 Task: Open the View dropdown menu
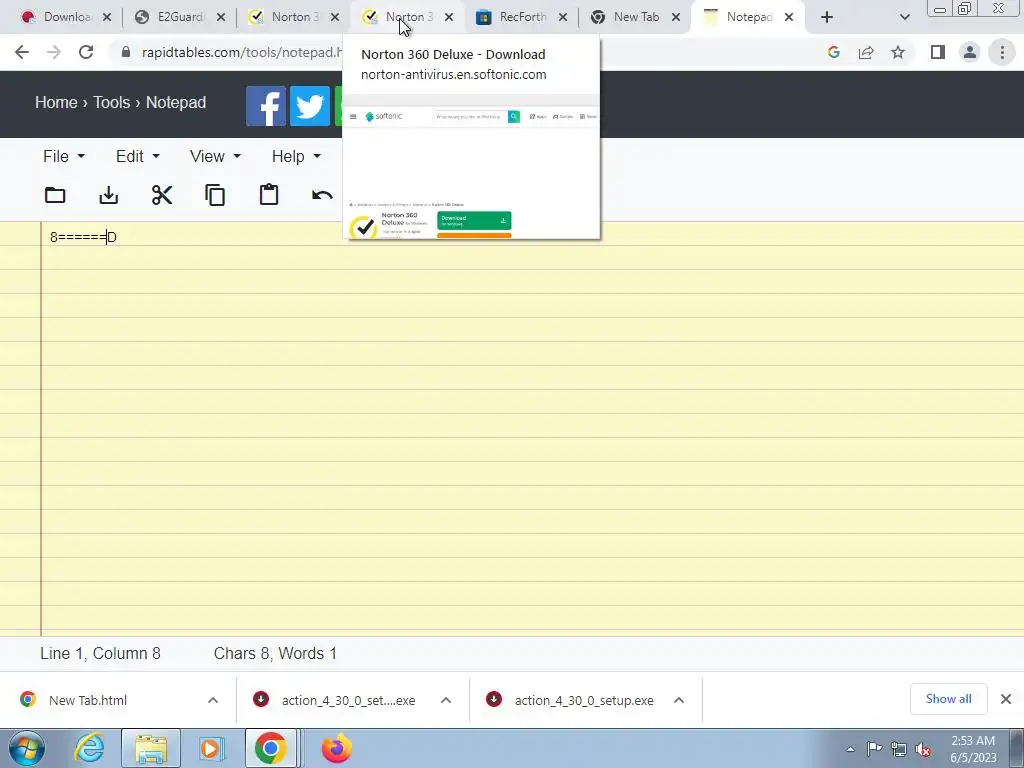pyautogui.click(x=215, y=157)
